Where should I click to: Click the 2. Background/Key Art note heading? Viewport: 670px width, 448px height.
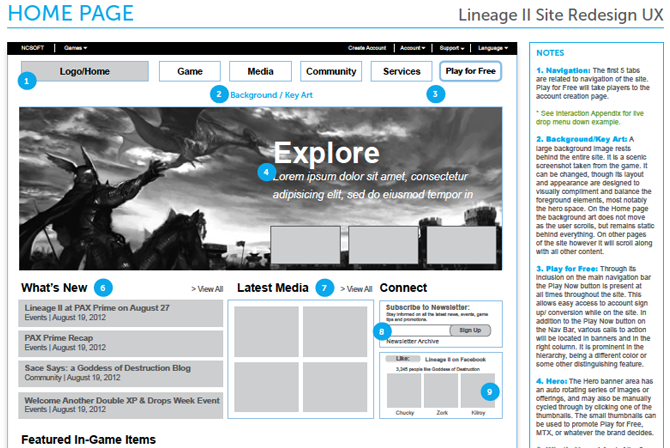pyautogui.click(x=582, y=139)
